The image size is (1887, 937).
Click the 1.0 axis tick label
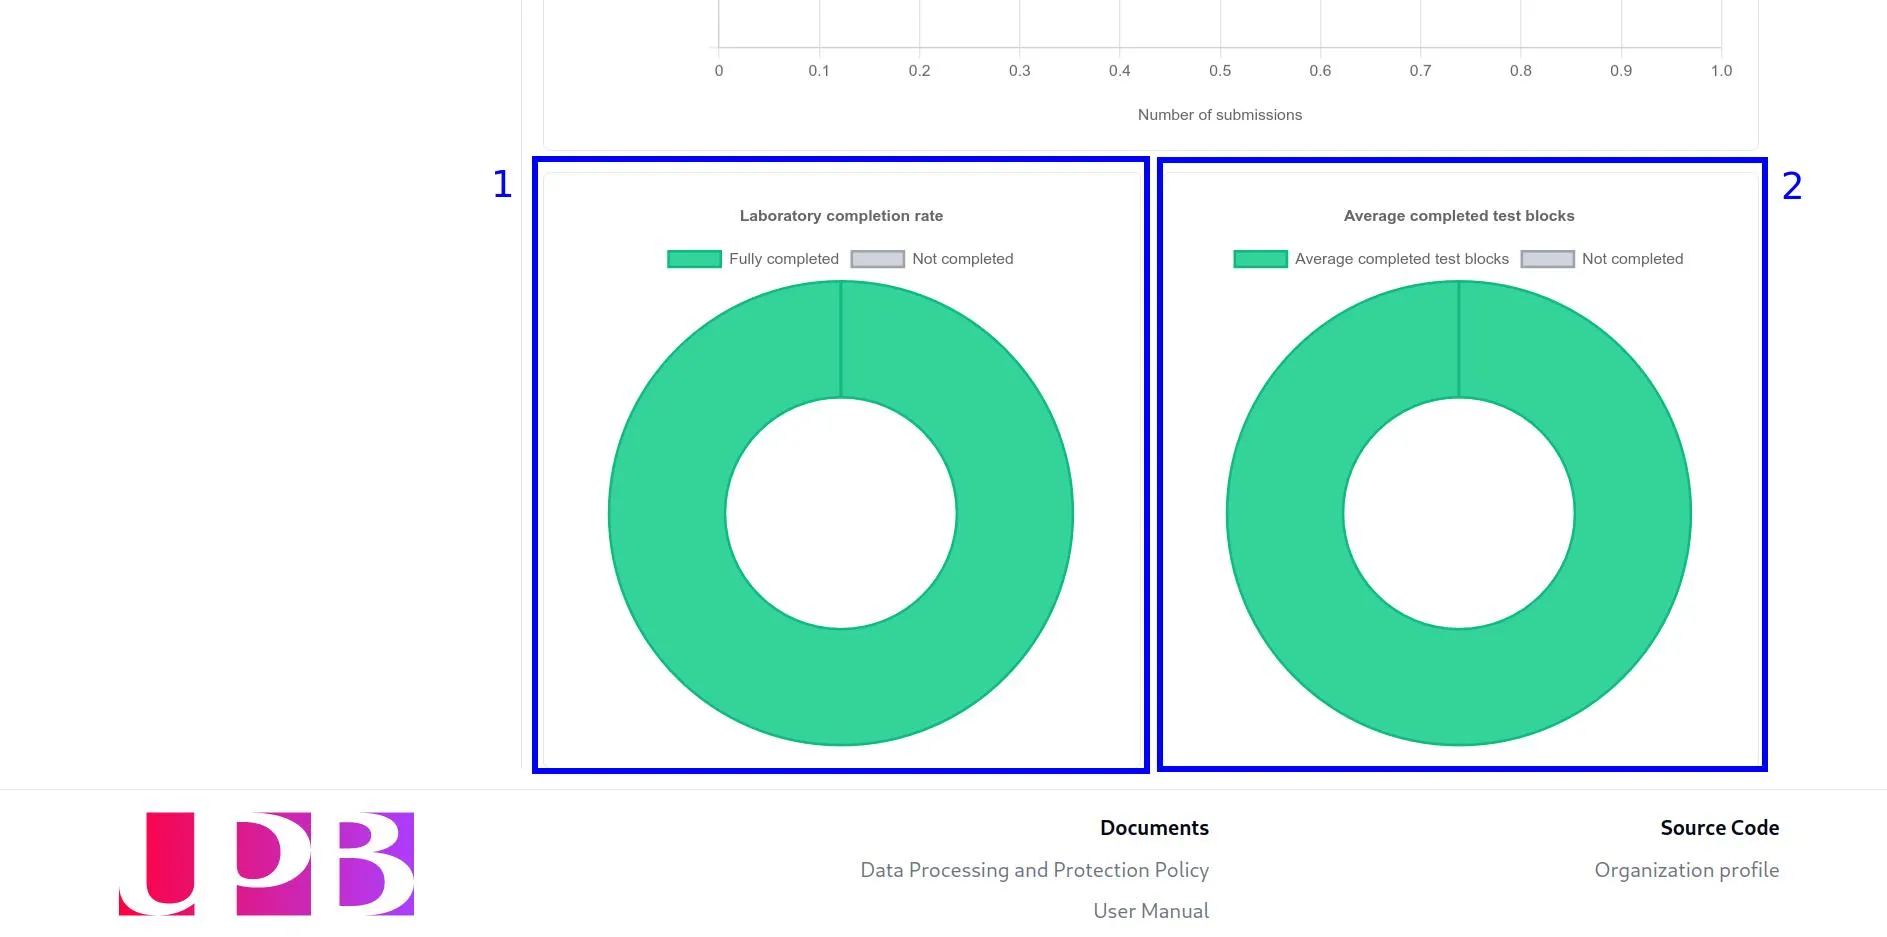click(x=1721, y=71)
